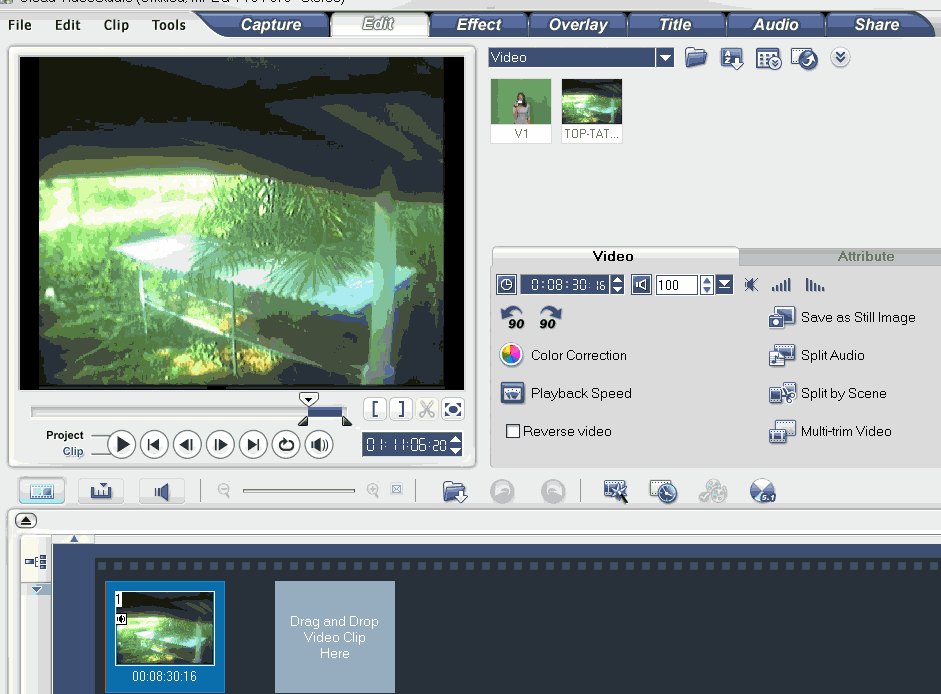941x694 pixels.
Task: Switch to the Title step tab
Action: click(675, 25)
